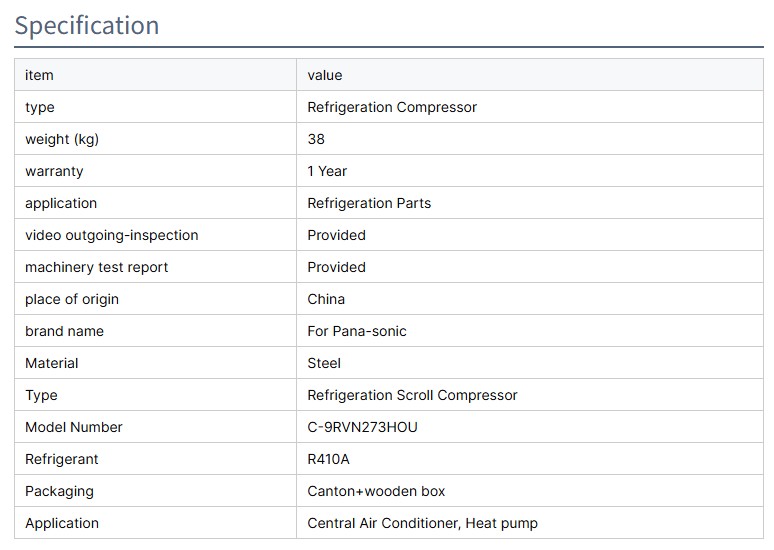Select the refrigerant value R410A

pyautogui.click(x=329, y=459)
